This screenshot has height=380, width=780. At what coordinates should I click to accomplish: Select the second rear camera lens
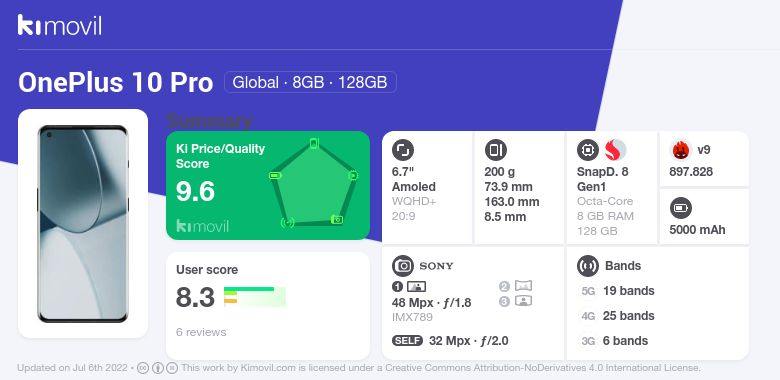[516, 286]
